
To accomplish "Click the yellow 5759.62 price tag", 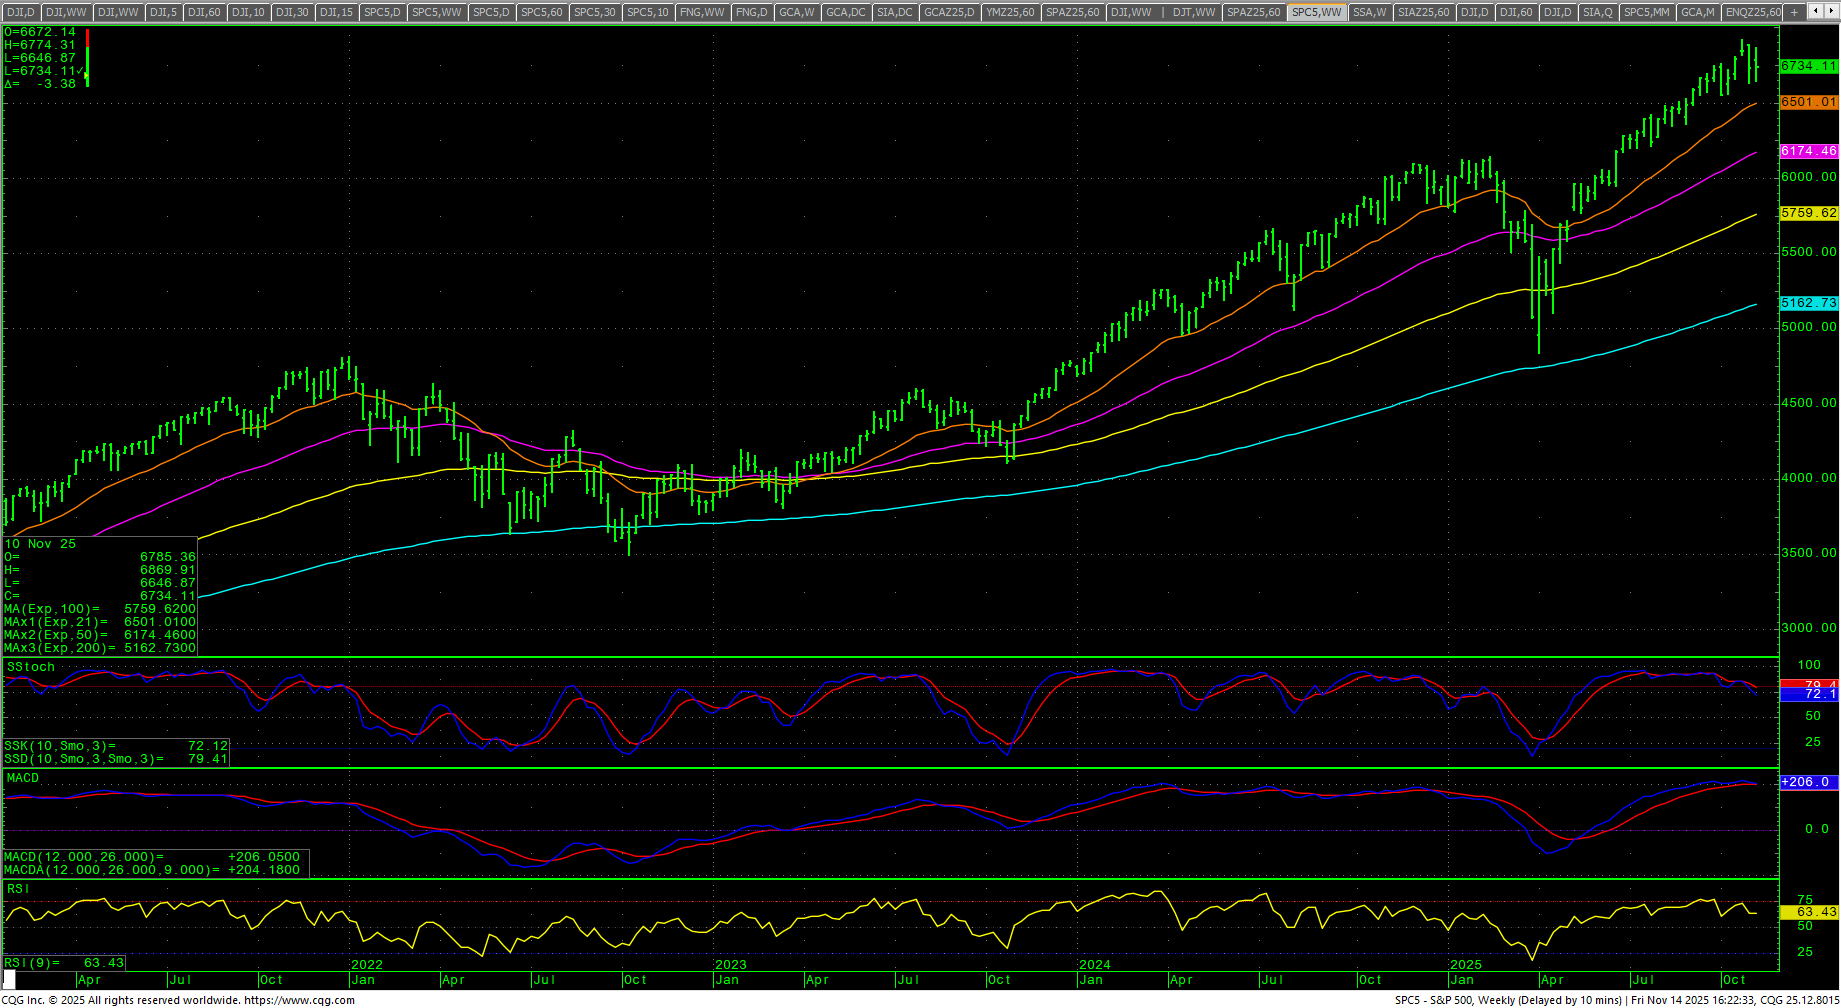I will [1808, 213].
